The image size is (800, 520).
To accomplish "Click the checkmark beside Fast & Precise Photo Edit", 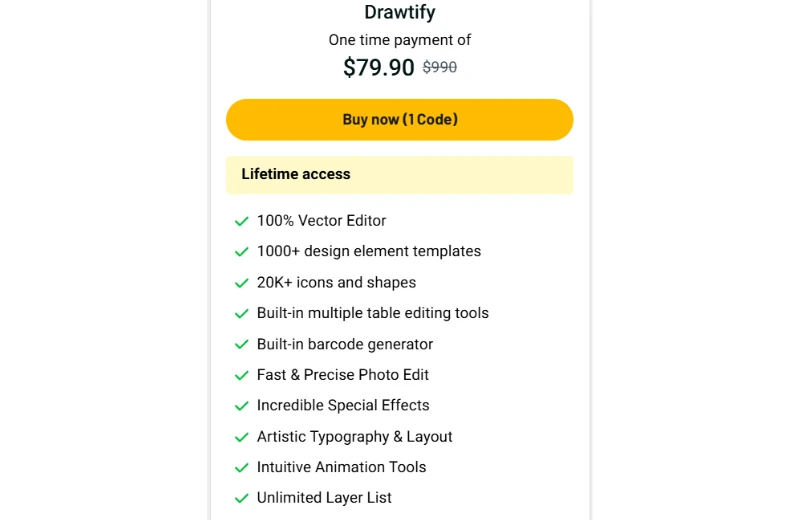I will pyautogui.click(x=241, y=375).
